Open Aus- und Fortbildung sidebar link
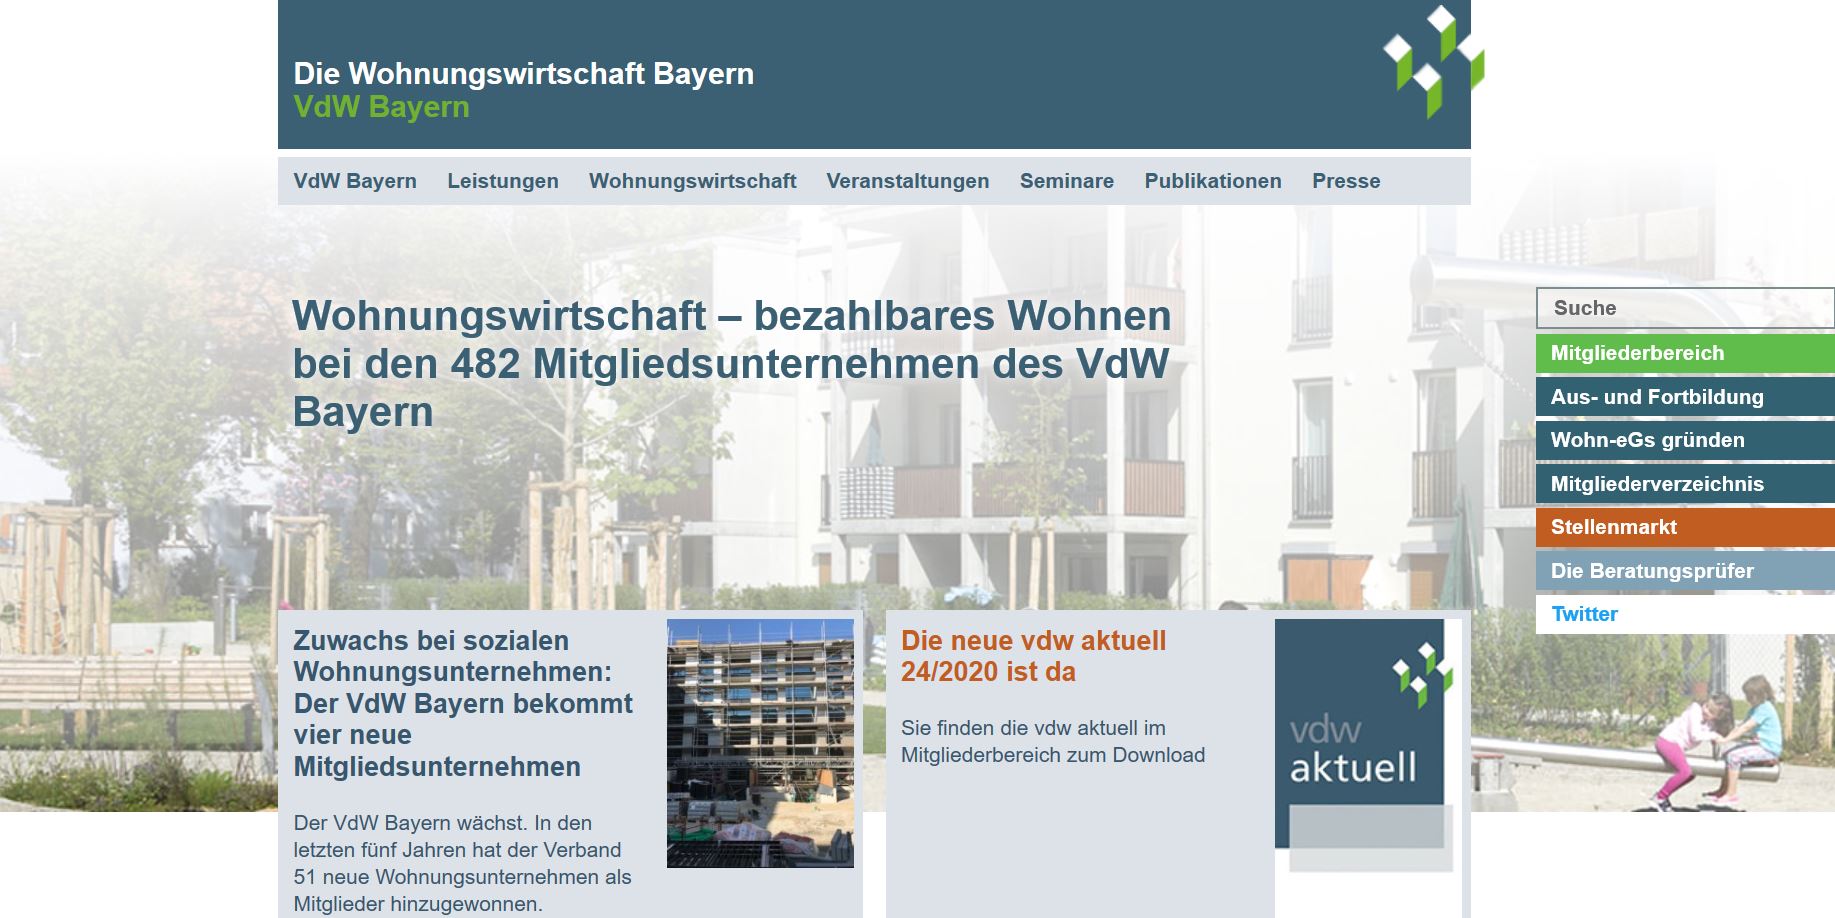Image resolution: width=1835 pixels, height=918 pixels. (x=1685, y=397)
